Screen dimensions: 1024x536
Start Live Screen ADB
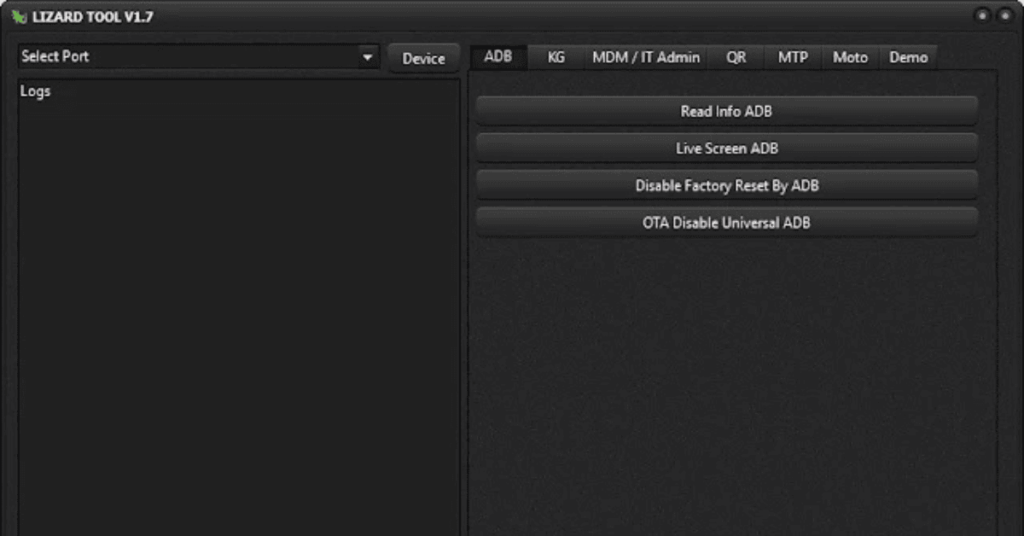coord(727,148)
